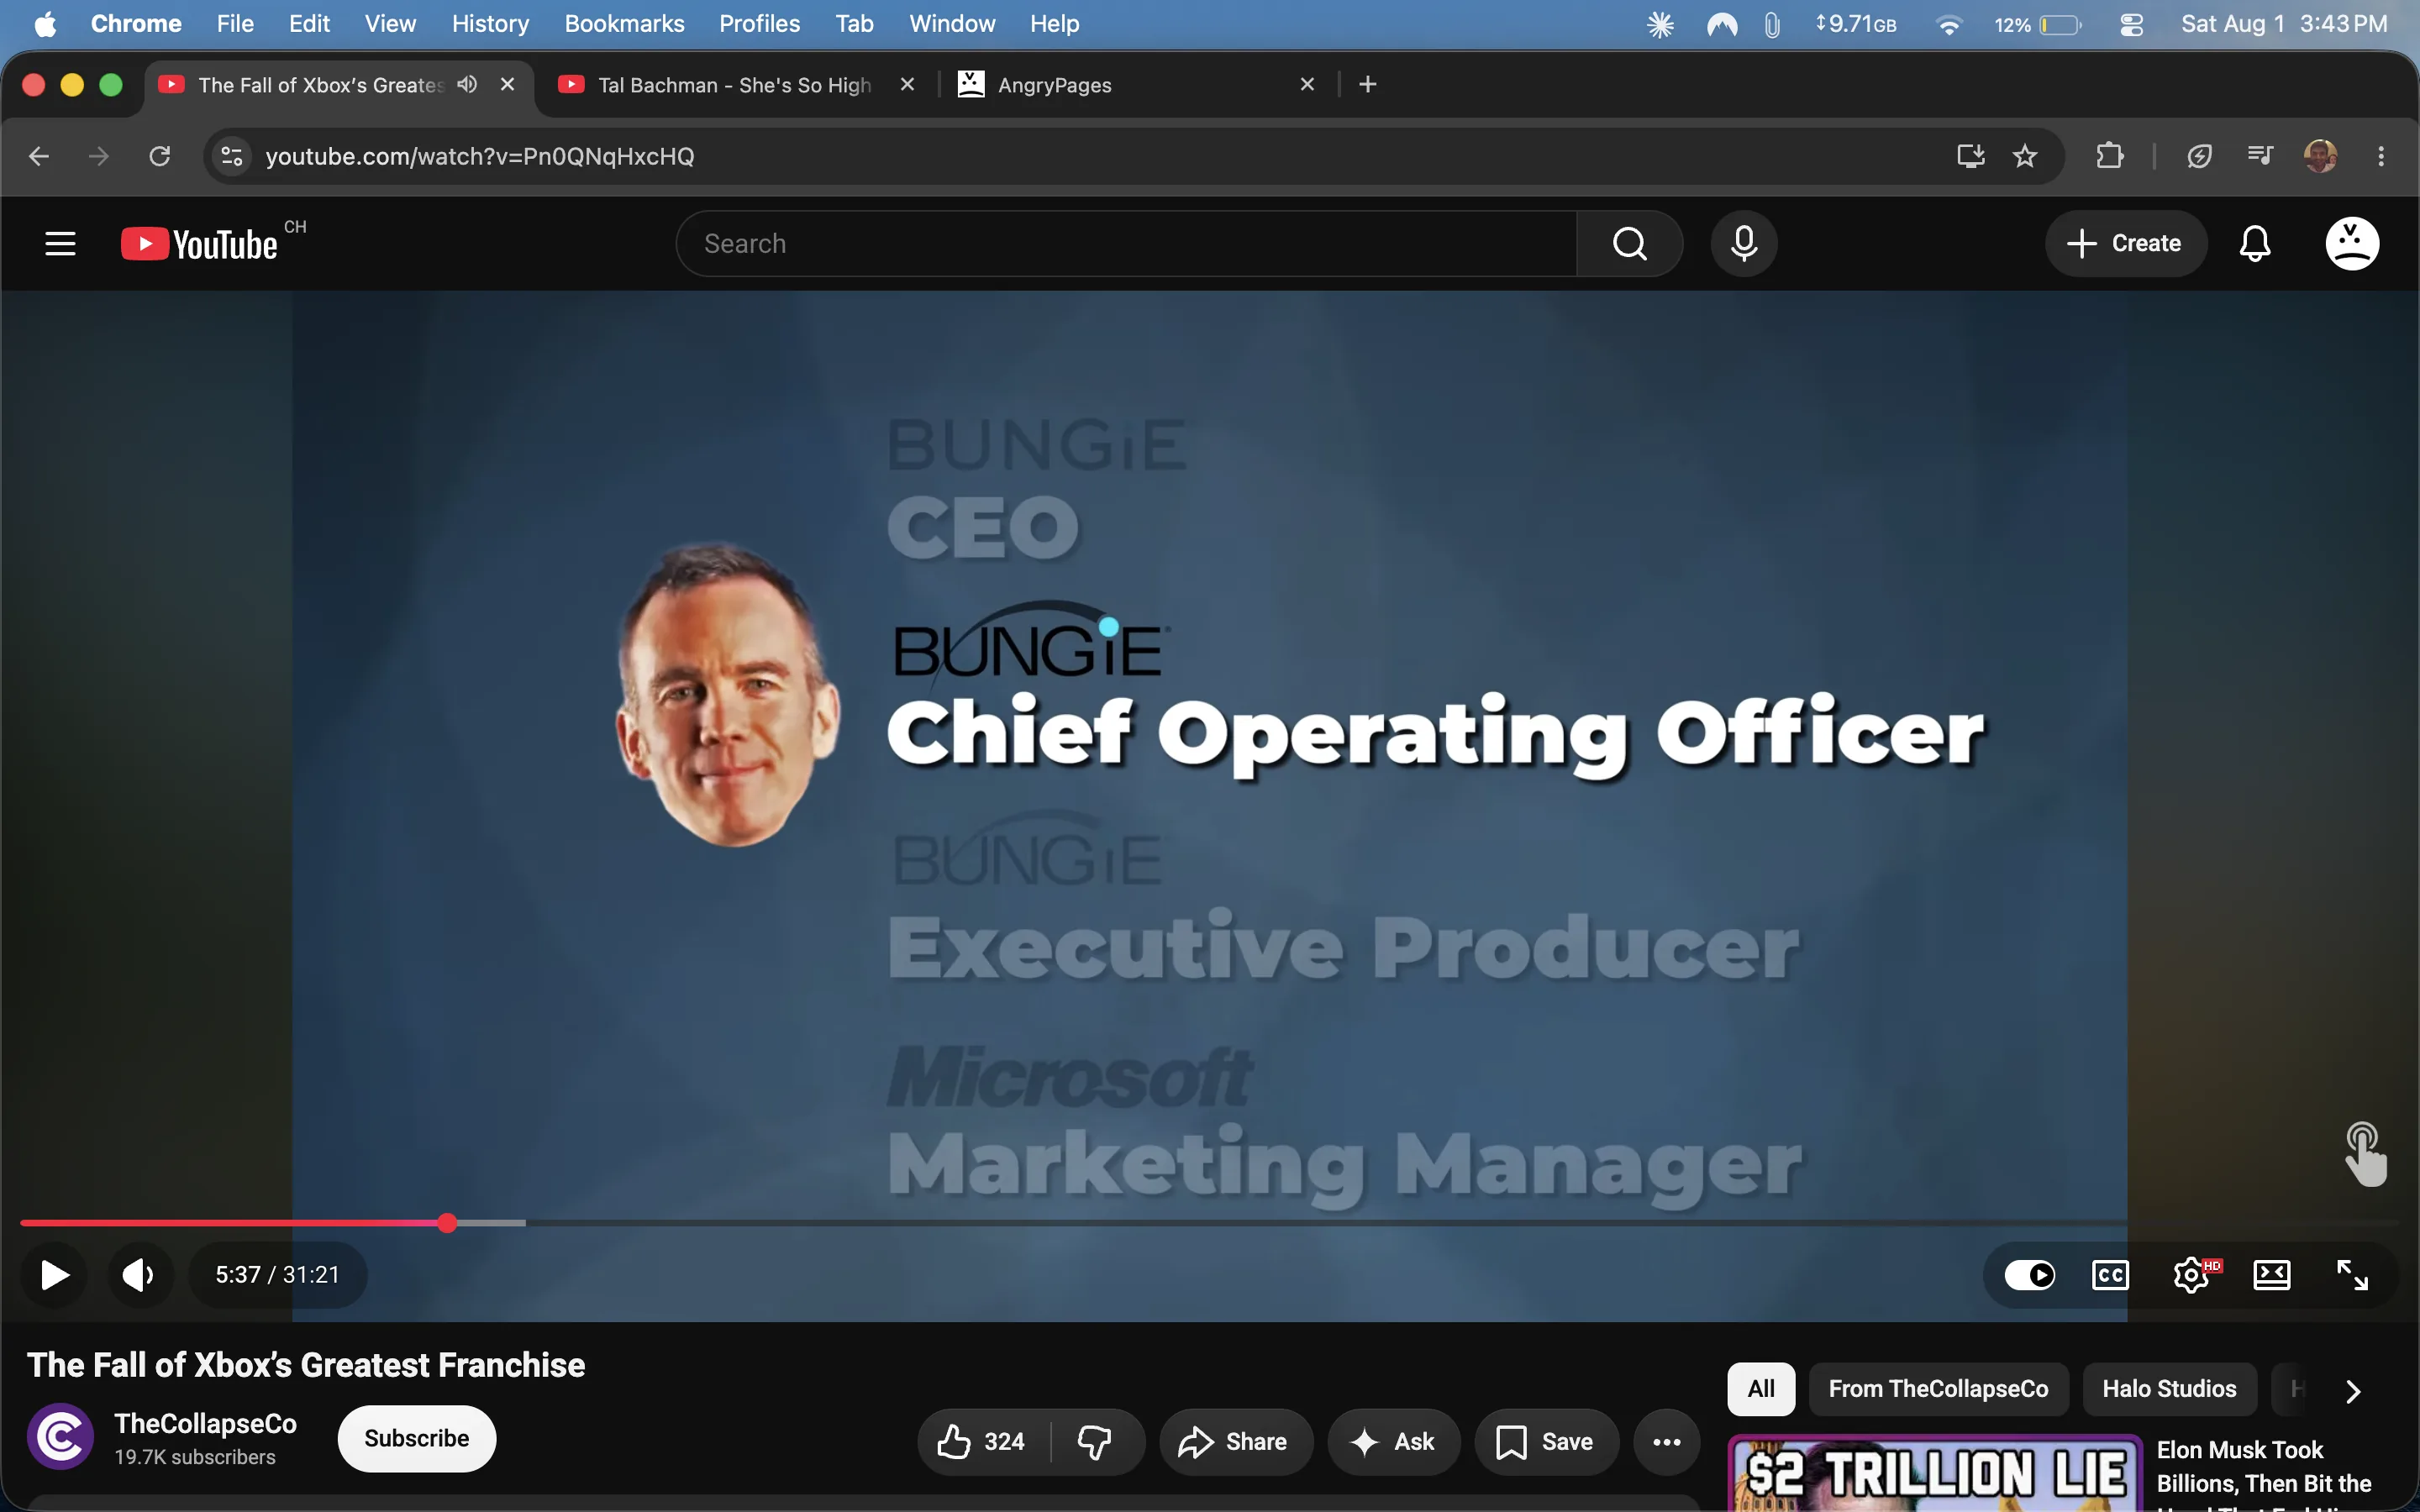Ask about this video
This screenshot has width=2420, height=1512.
point(1394,1442)
